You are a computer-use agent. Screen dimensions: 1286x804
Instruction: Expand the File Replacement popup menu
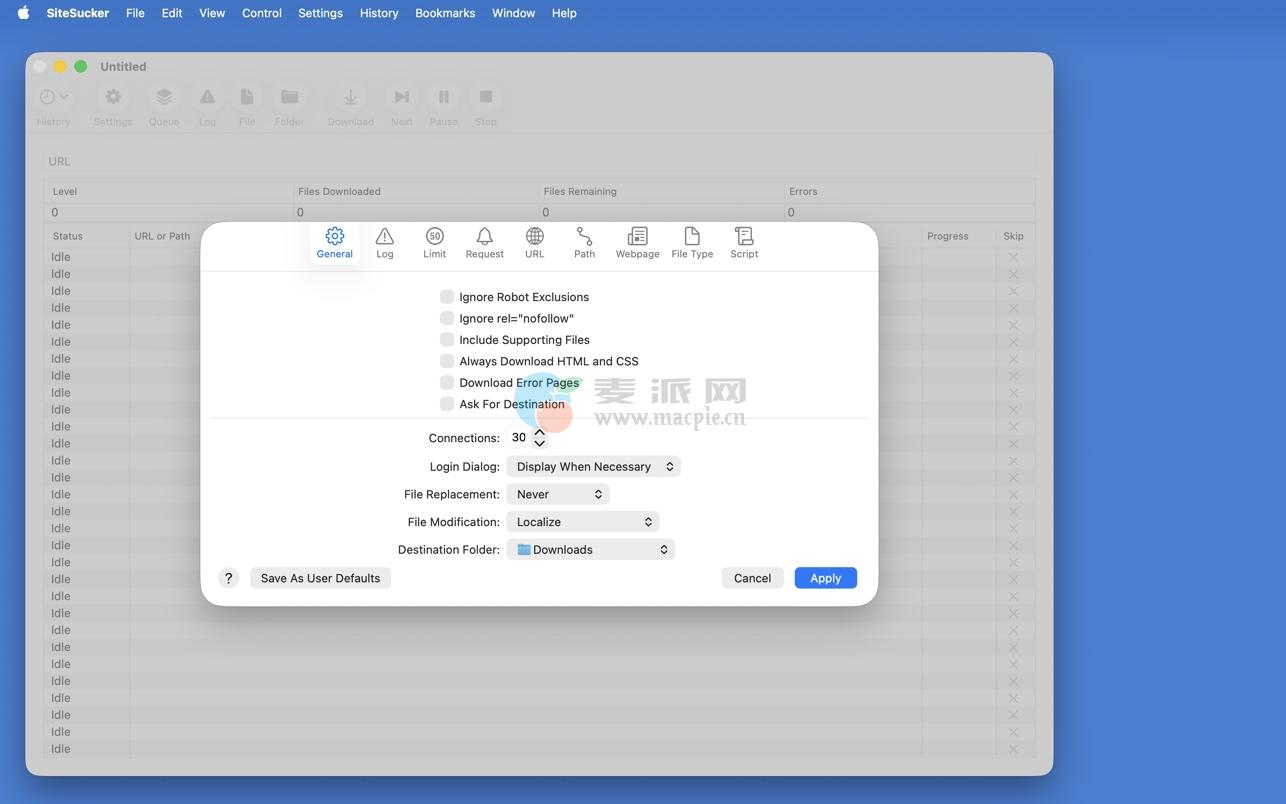point(558,494)
